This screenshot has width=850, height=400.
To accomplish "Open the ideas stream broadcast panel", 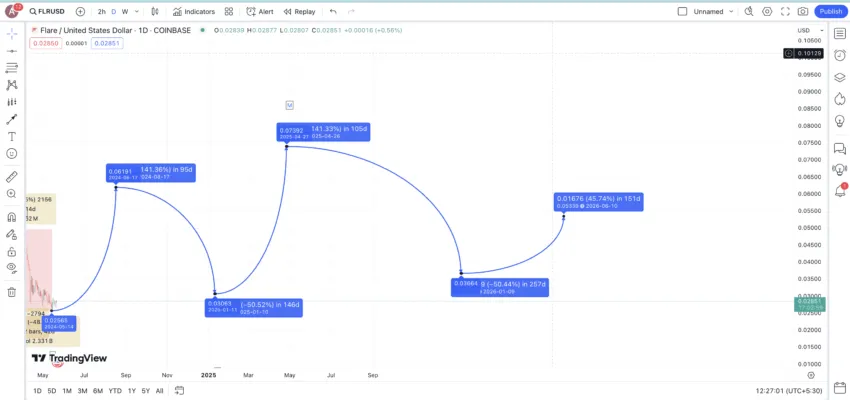I will coord(840,170).
